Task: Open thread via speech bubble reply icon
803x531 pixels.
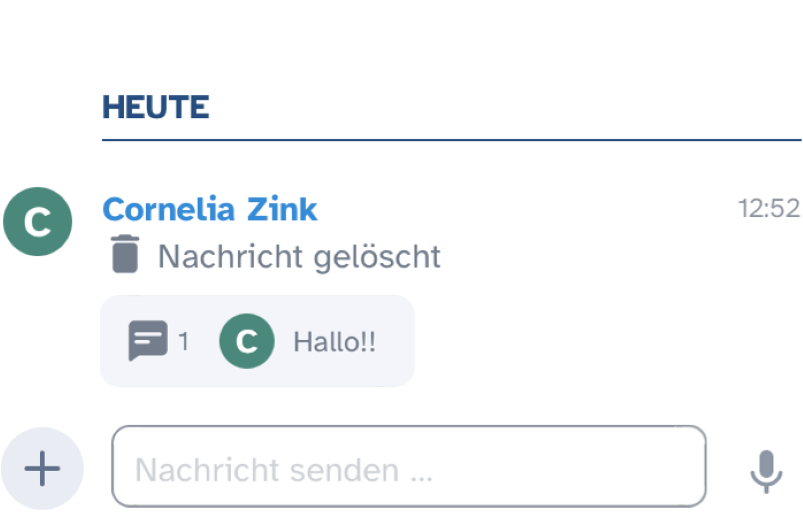Action: coord(146,341)
